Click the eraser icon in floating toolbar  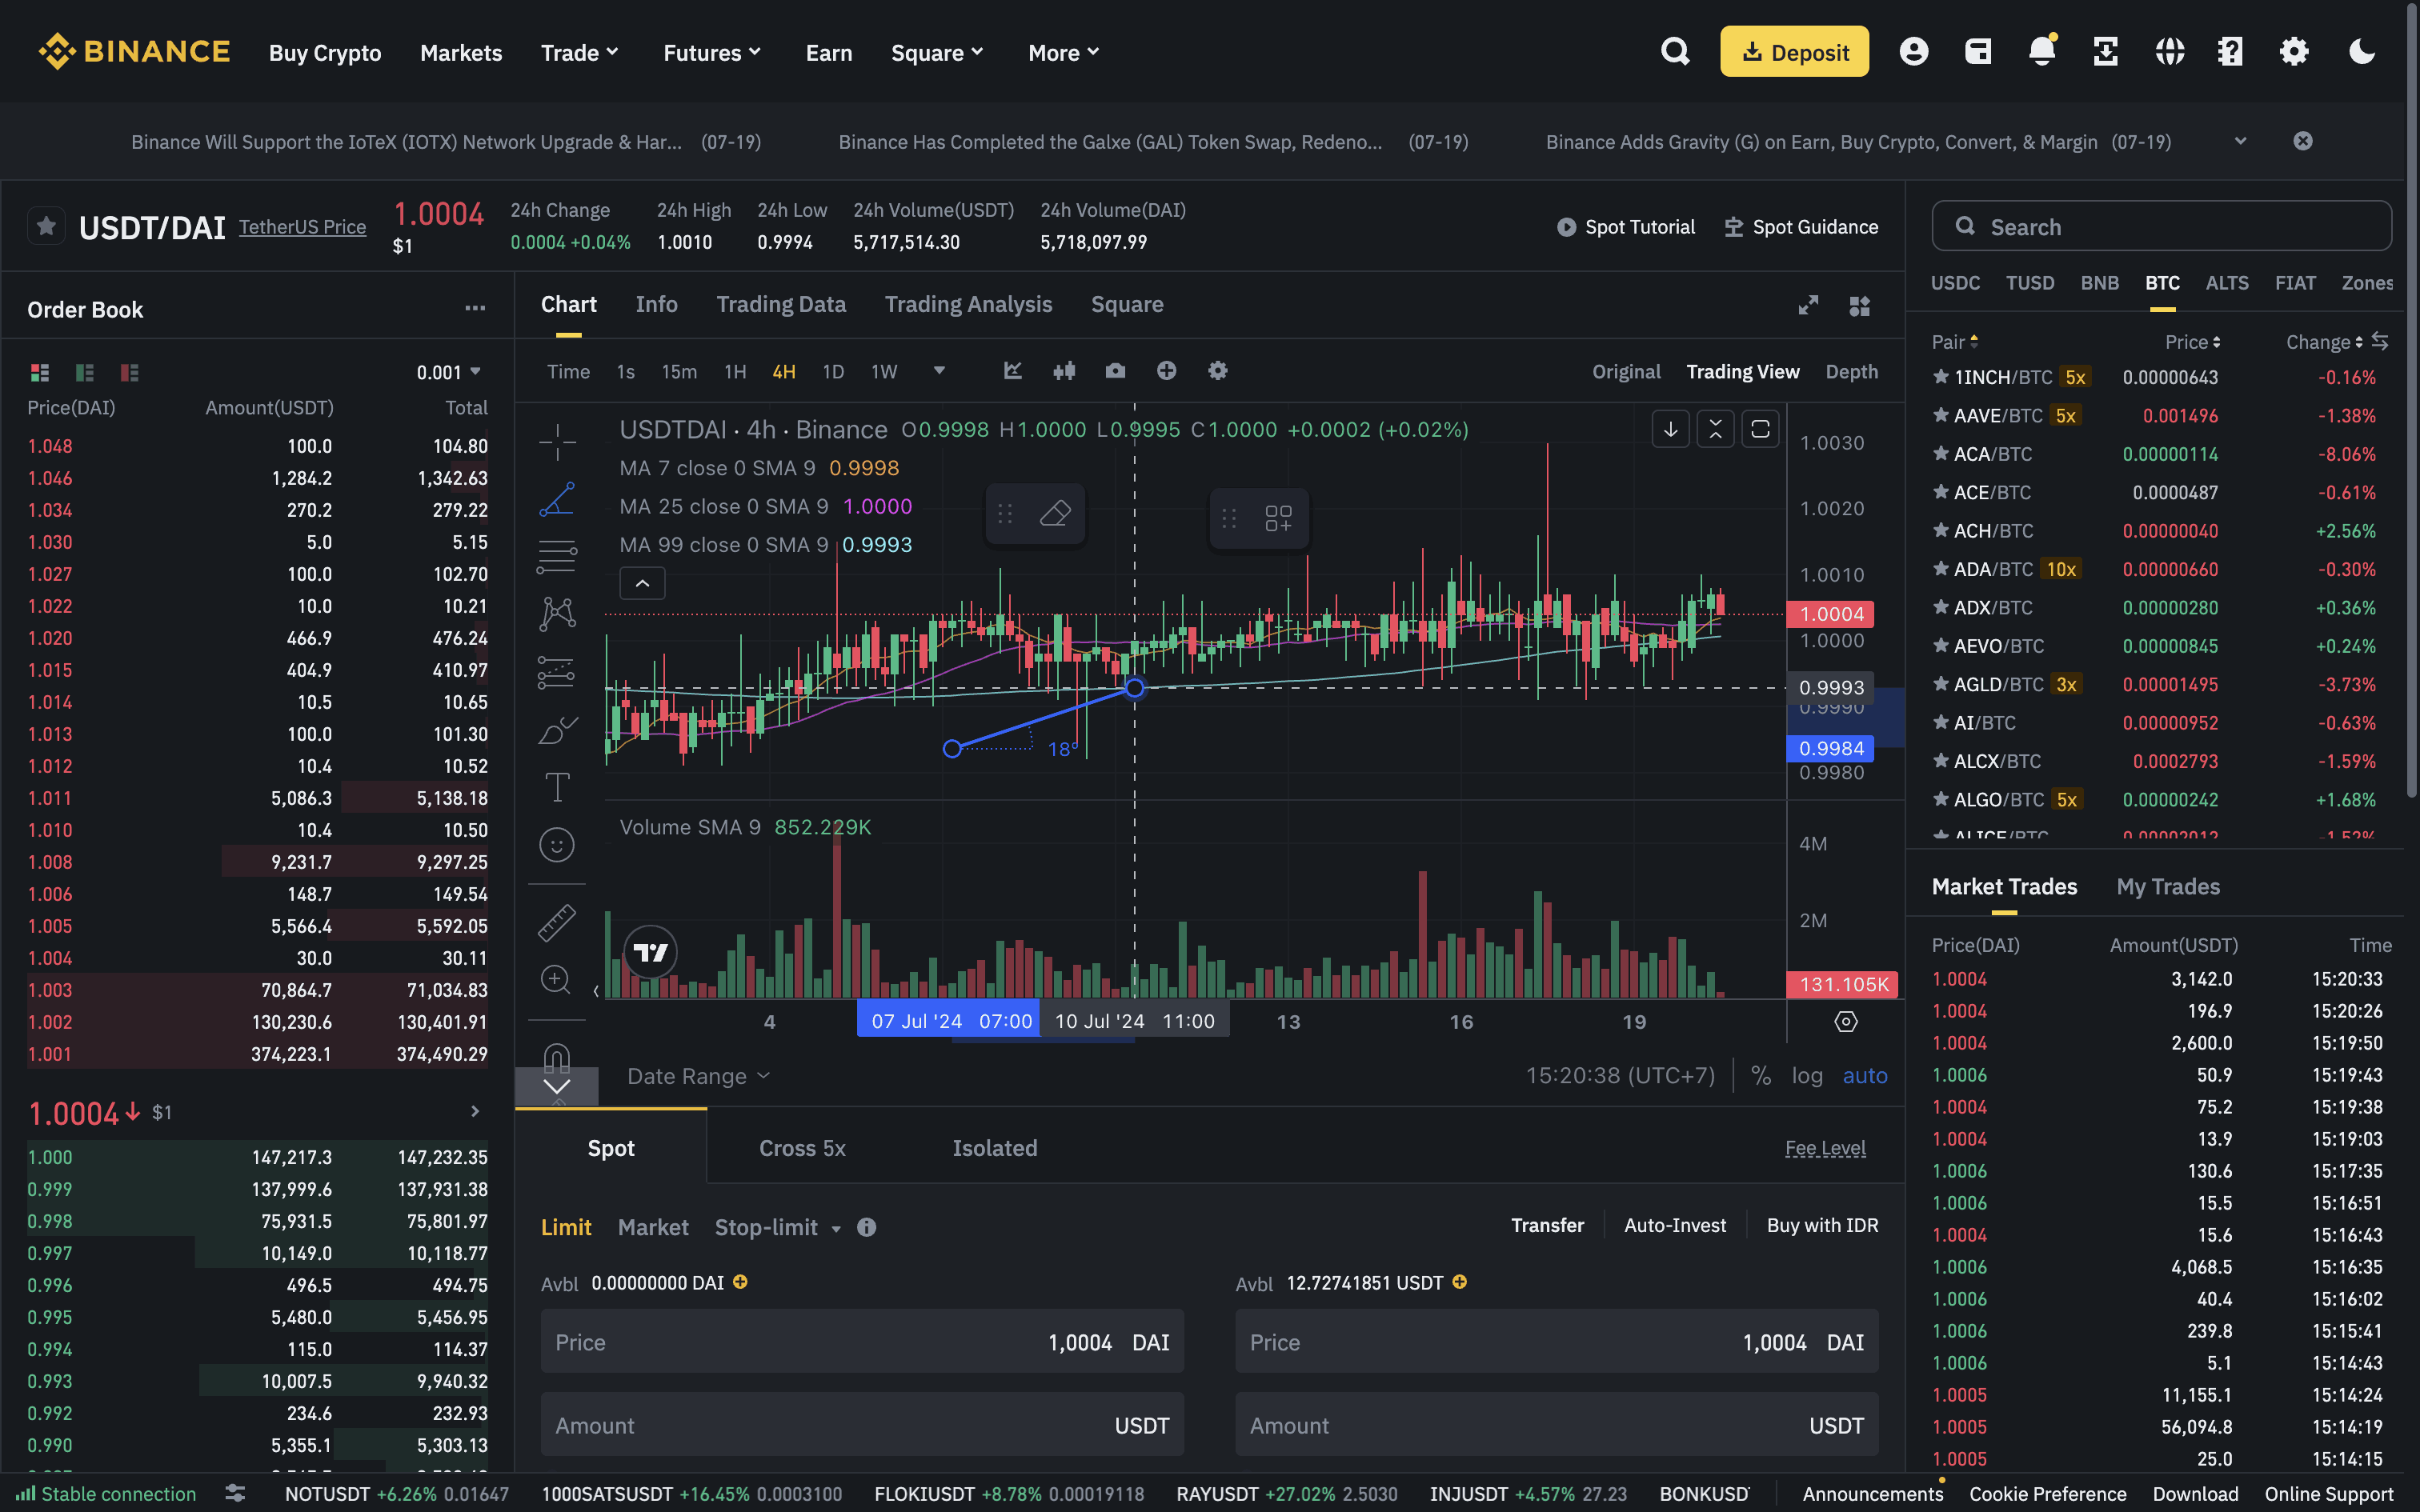(x=1055, y=514)
